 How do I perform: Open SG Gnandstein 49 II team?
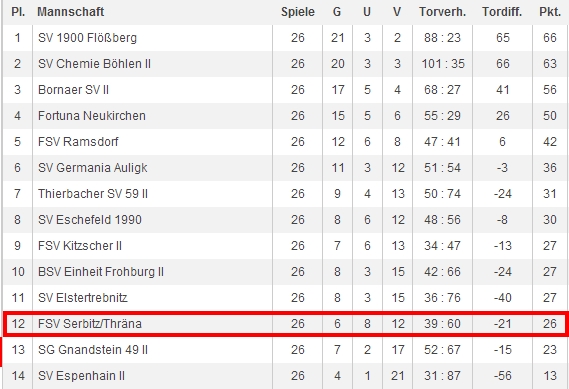[93, 350]
